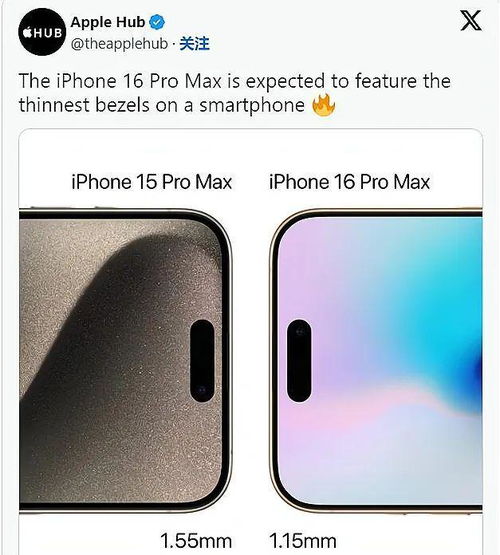Click the Apple Hub display name

[x=108, y=22]
